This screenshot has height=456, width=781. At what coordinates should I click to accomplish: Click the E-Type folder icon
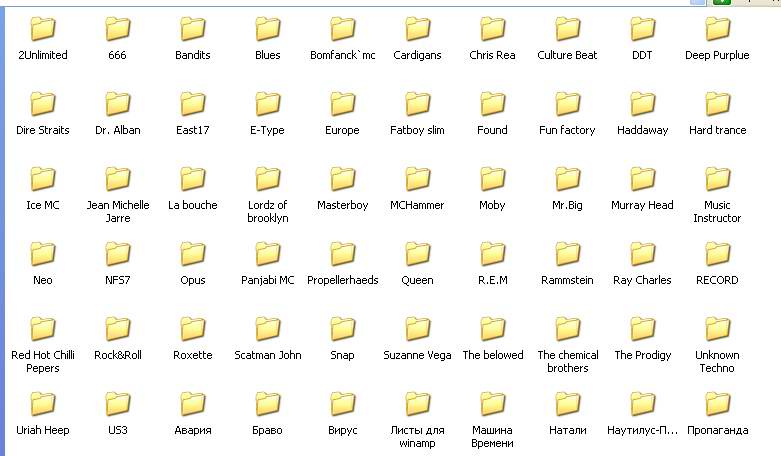click(x=268, y=104)
